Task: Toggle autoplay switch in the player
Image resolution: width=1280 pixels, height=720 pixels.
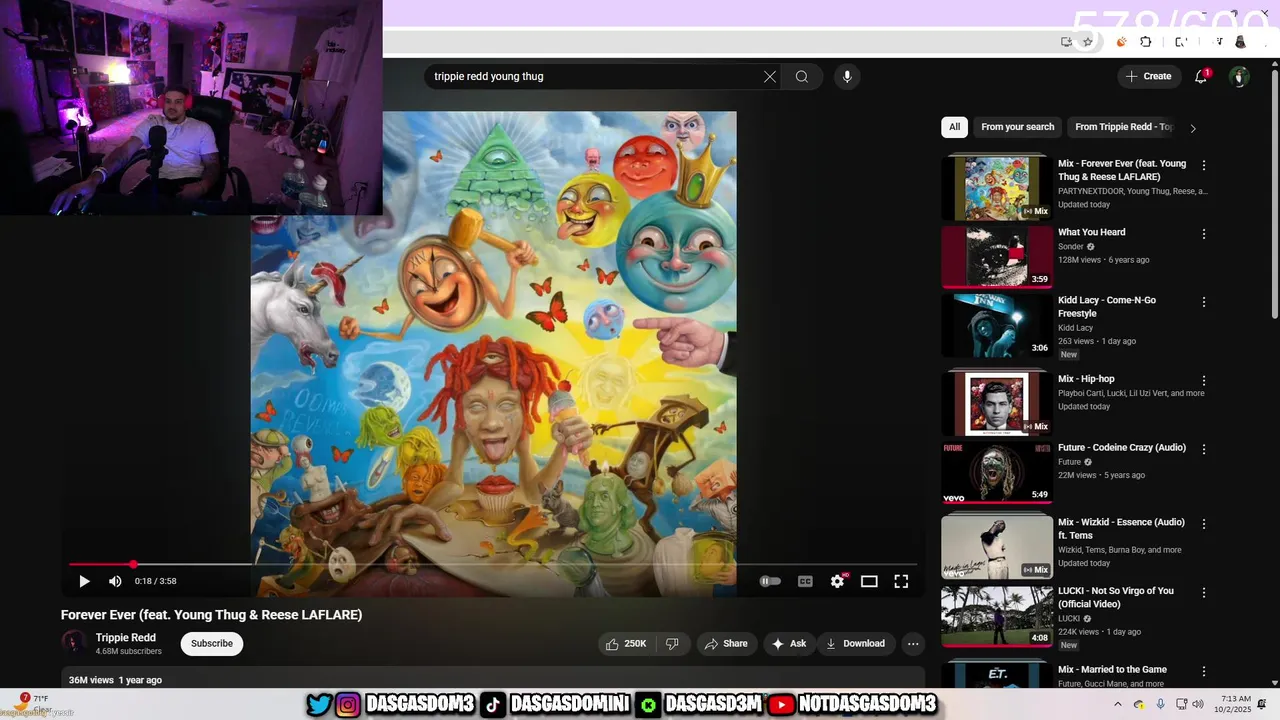Action: (x=770, y=581)
